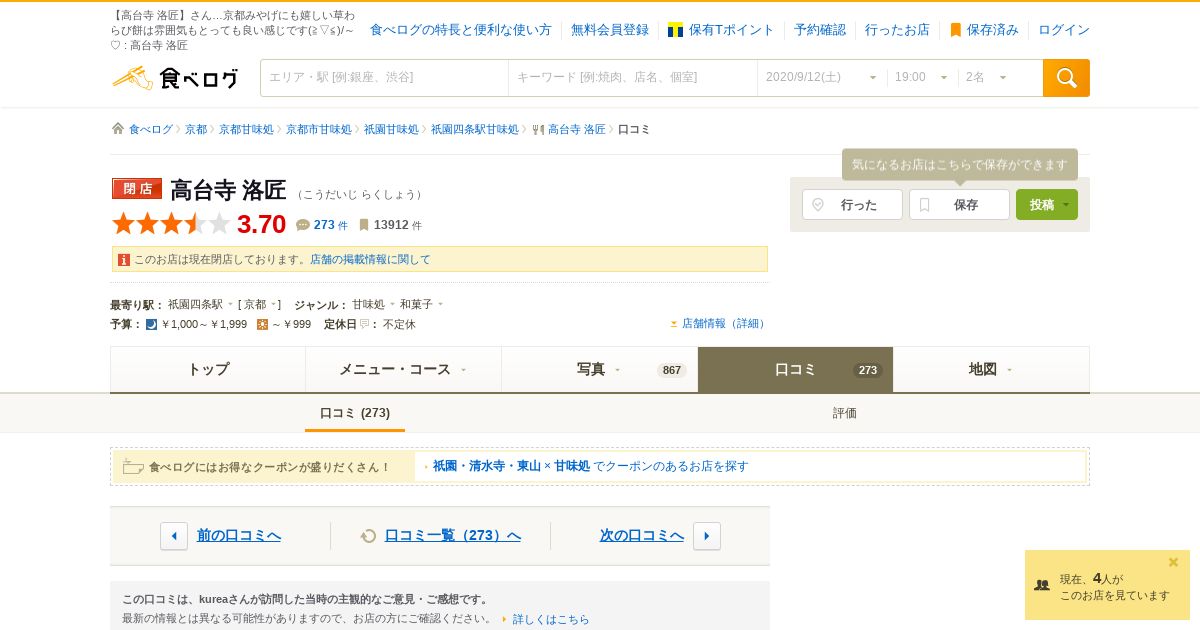1200x630 pixels.
Task: Select the 口コミ (273) sub-tab
Action: point(355,413)
